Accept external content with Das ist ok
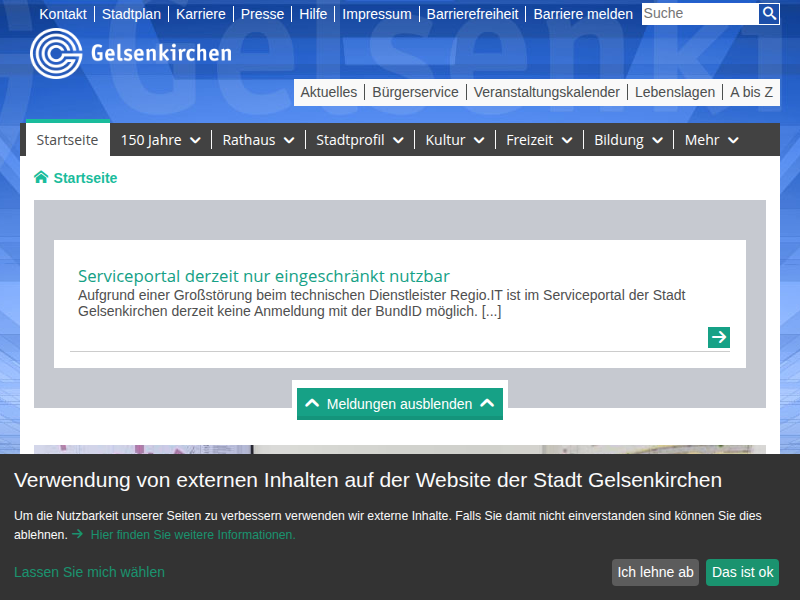This screenshot has width=800, height=600. 742,572
